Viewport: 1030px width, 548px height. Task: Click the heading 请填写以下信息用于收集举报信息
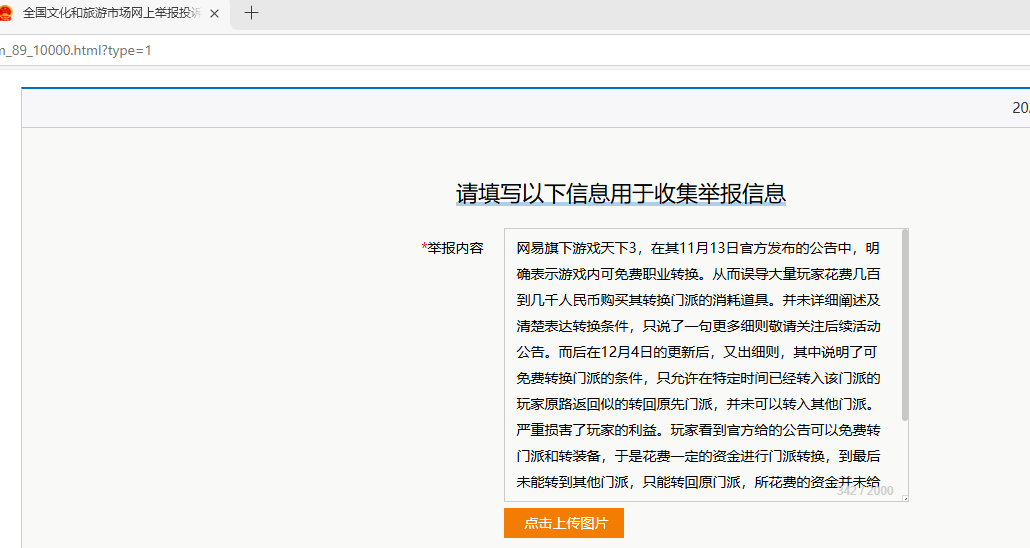(x=621, y=193)
